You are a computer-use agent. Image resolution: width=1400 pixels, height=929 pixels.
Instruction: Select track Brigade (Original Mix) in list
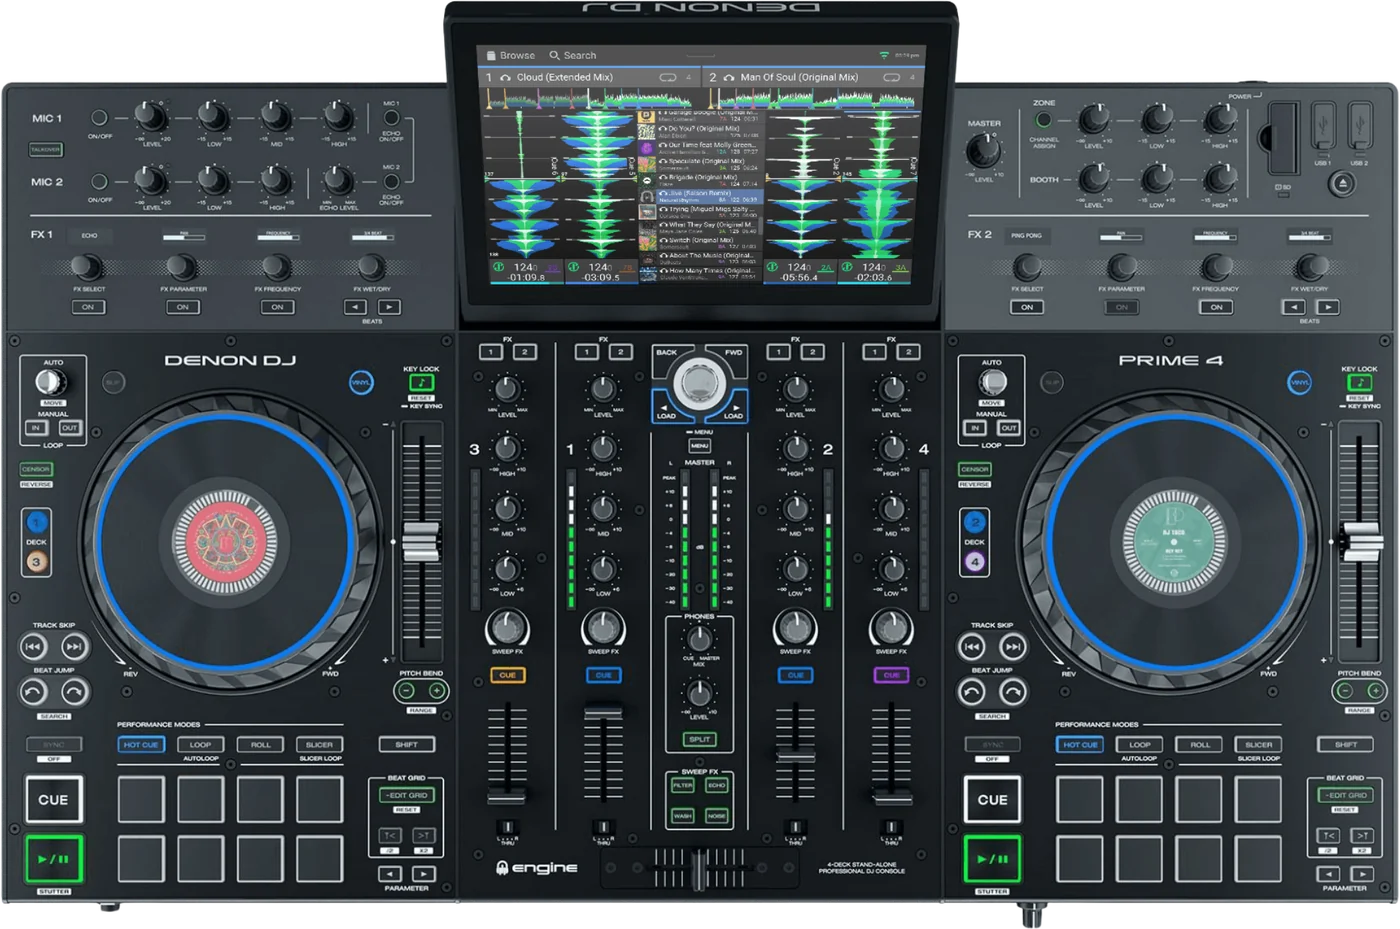click(700, 180)
